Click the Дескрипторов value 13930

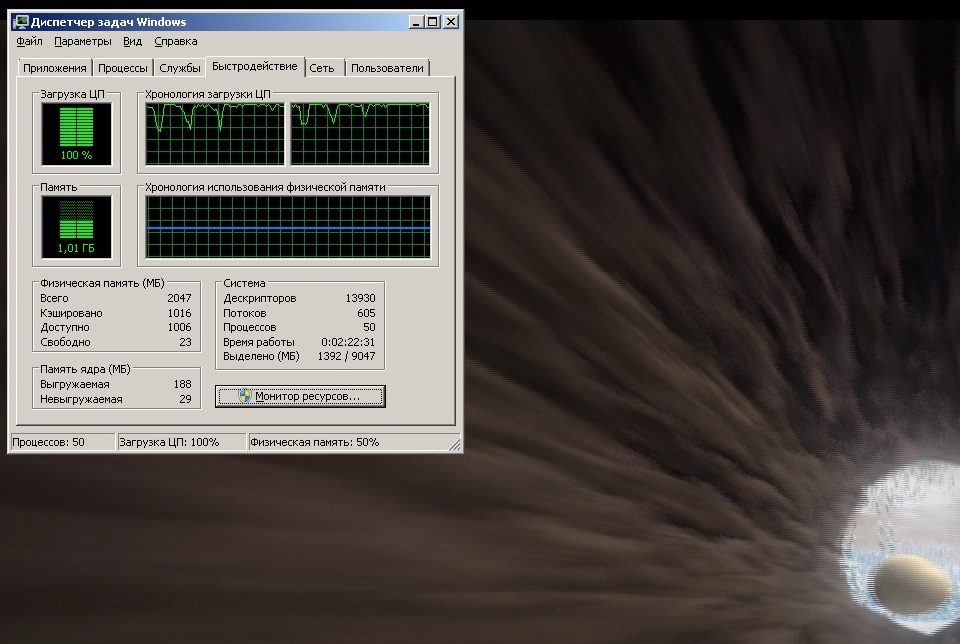coord(361,298)
